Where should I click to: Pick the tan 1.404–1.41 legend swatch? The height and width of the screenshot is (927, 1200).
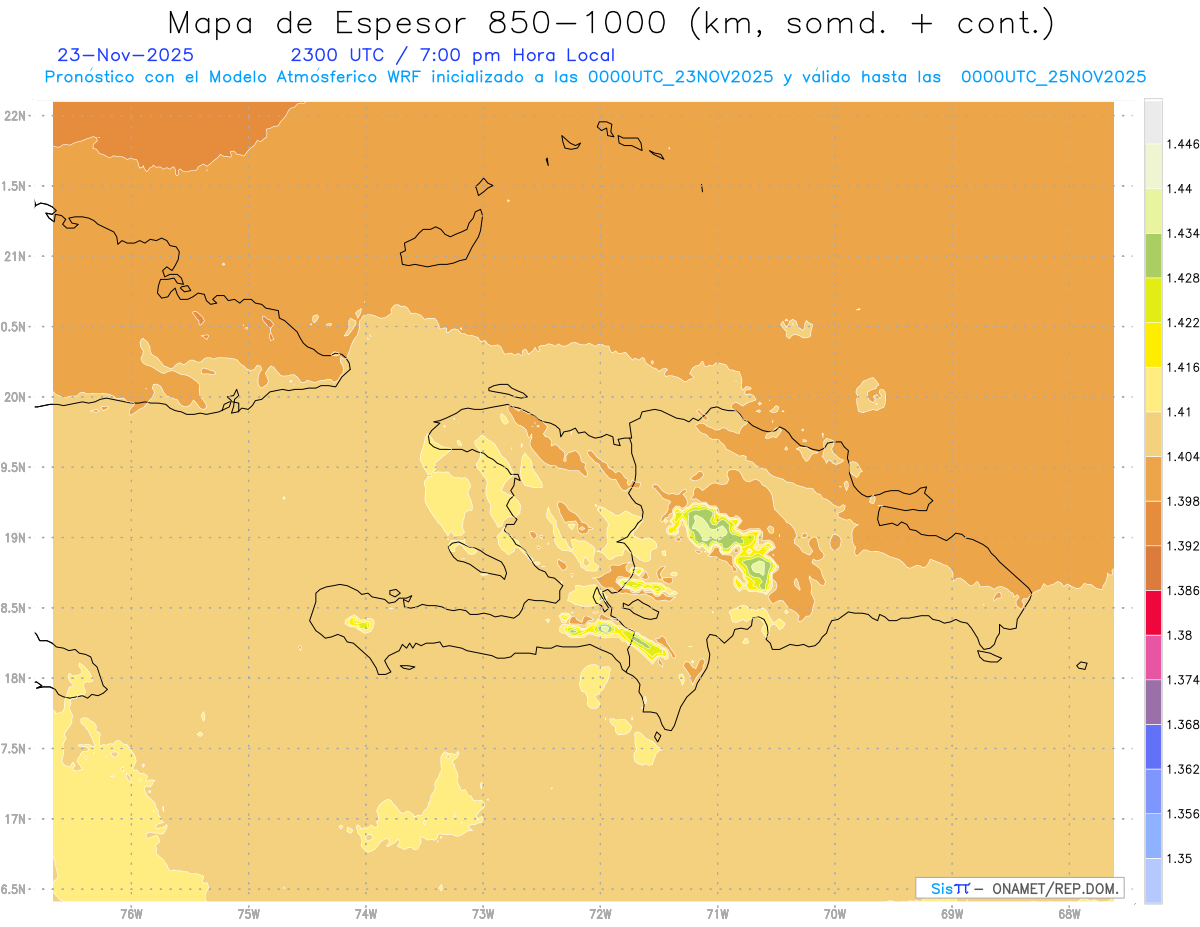(x=1153, y=433)
